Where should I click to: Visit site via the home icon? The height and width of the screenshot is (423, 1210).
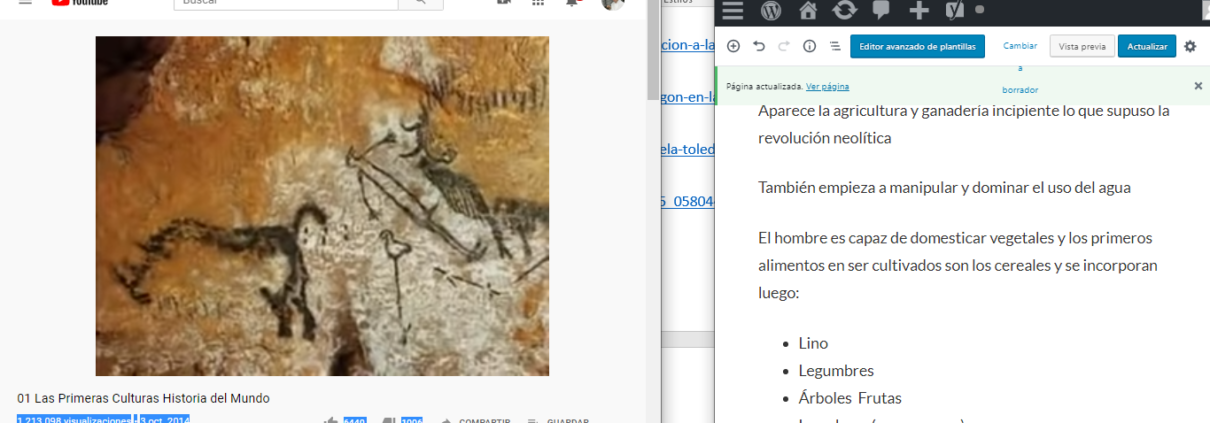tap(808, 10)
